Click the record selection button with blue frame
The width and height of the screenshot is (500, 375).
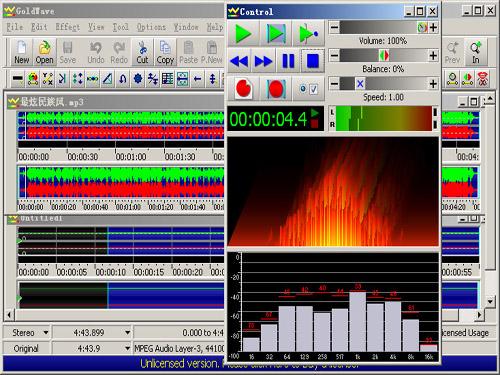276,89
